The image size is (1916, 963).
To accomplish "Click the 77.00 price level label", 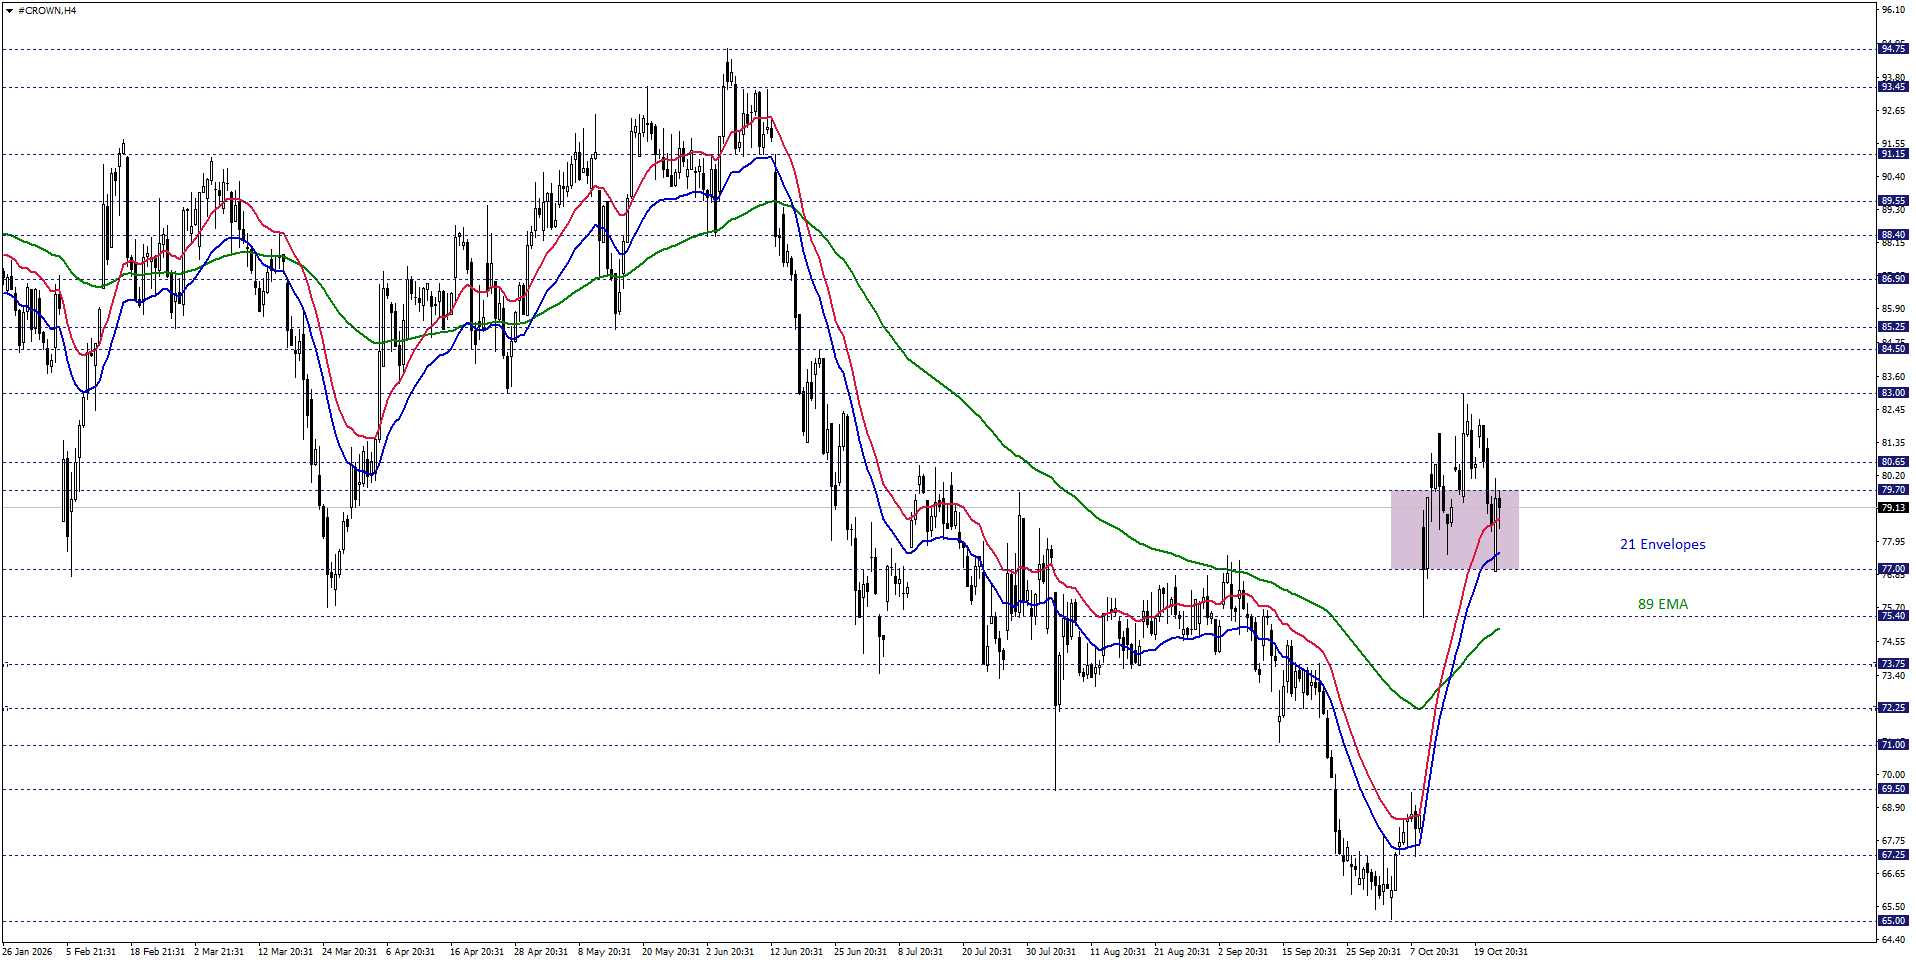I will tap(1893, 569).
